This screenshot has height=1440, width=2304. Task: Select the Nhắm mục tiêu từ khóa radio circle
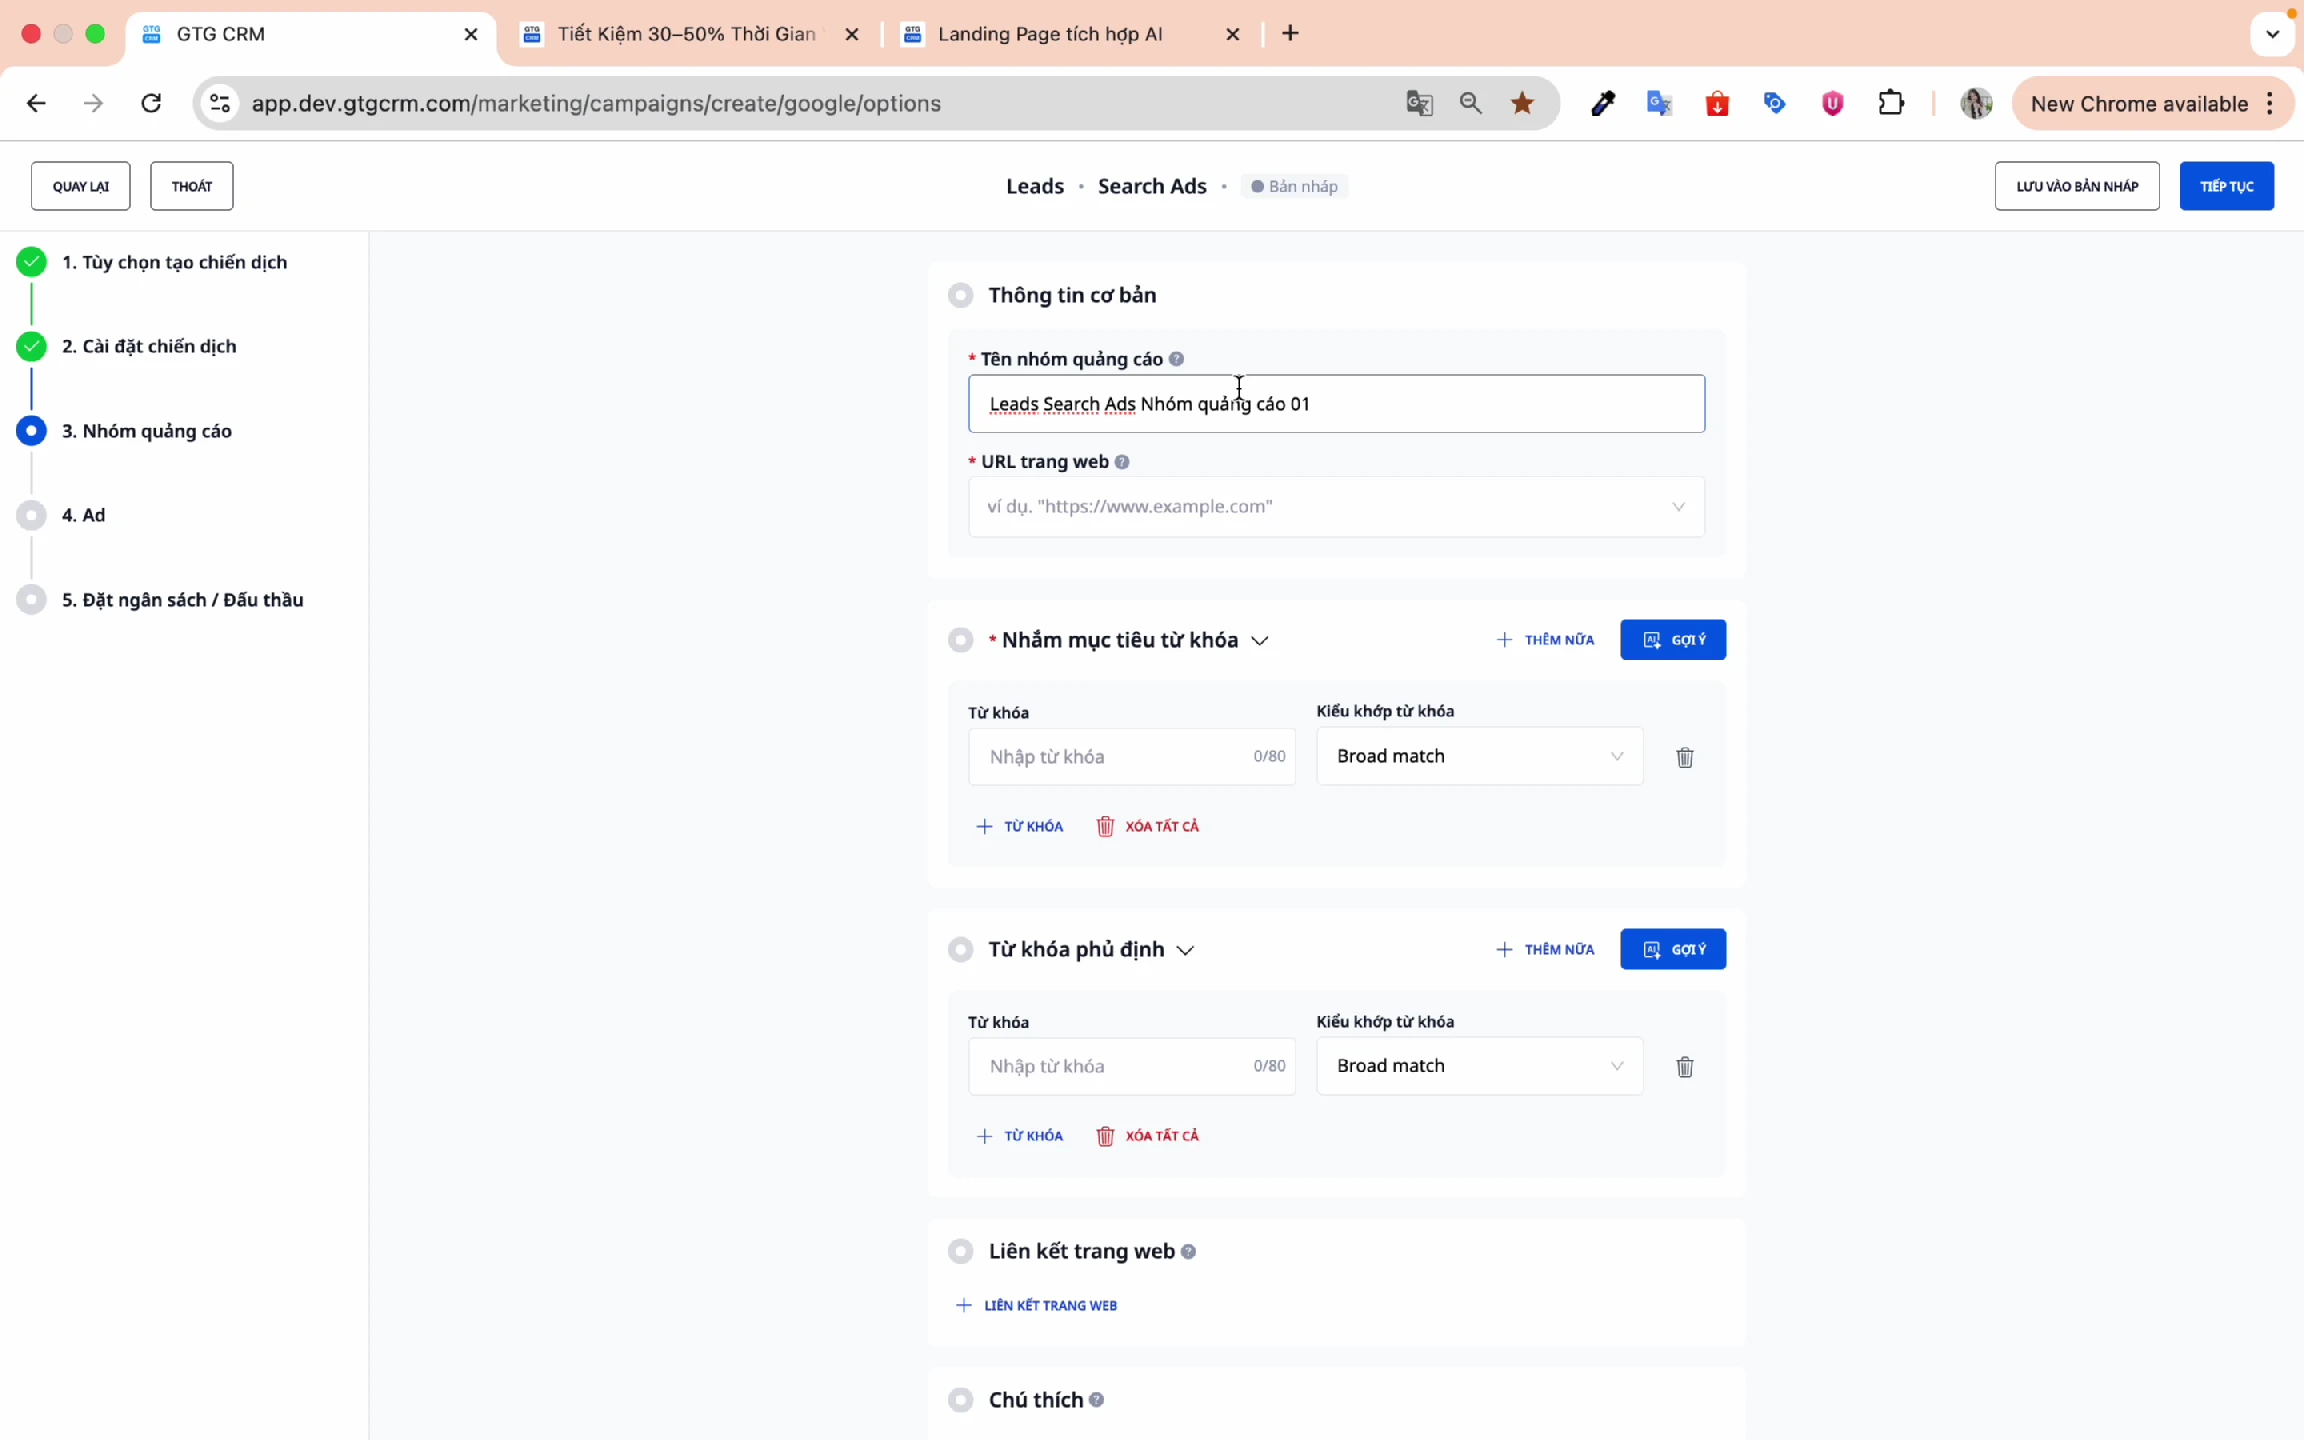960,640
